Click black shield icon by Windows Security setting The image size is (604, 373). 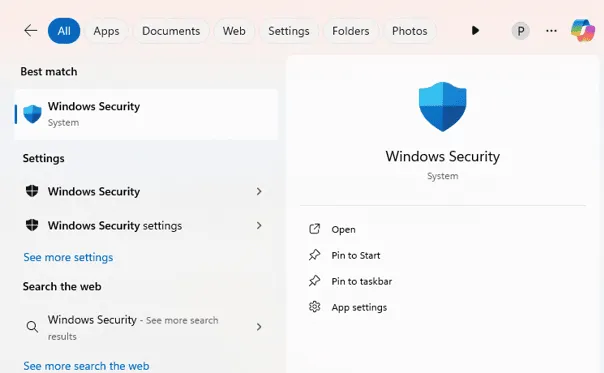32,191
